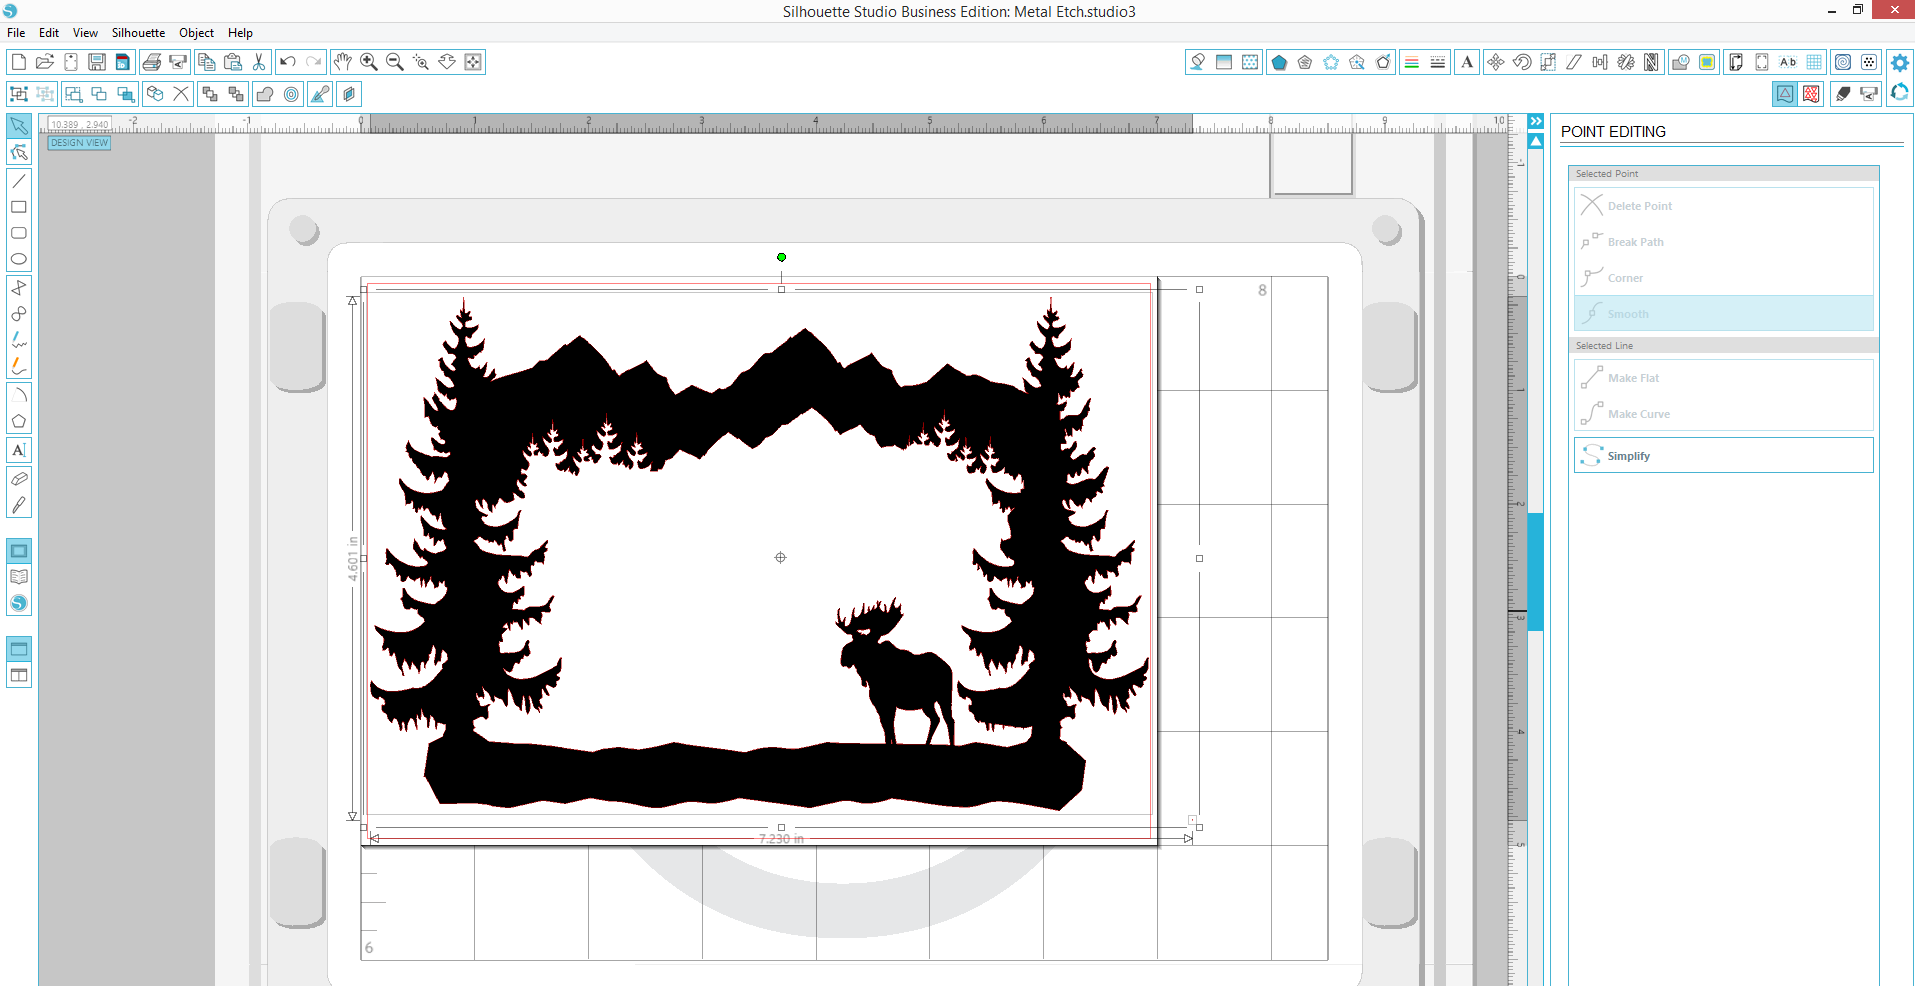The height and width of the screenshot is (986, 1915).
Task: Click the Simplify button
Action: point(1724,455)
